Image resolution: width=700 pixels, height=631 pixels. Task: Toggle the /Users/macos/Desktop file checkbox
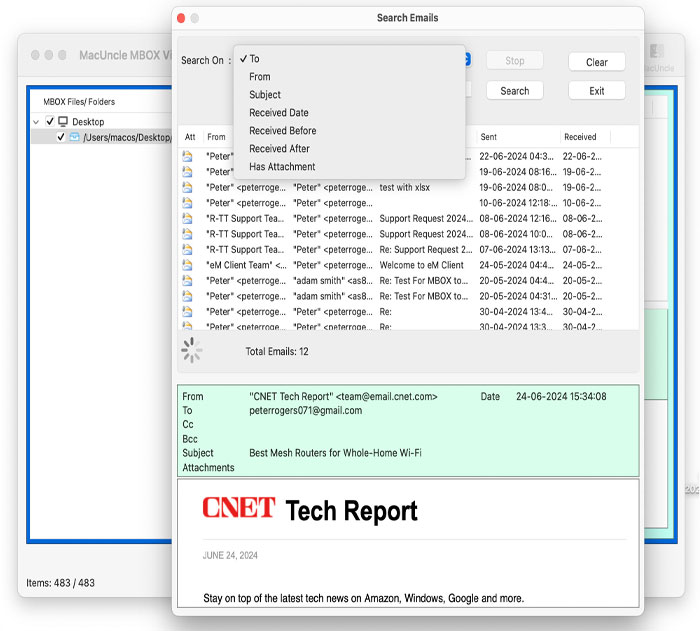(61, 137)
